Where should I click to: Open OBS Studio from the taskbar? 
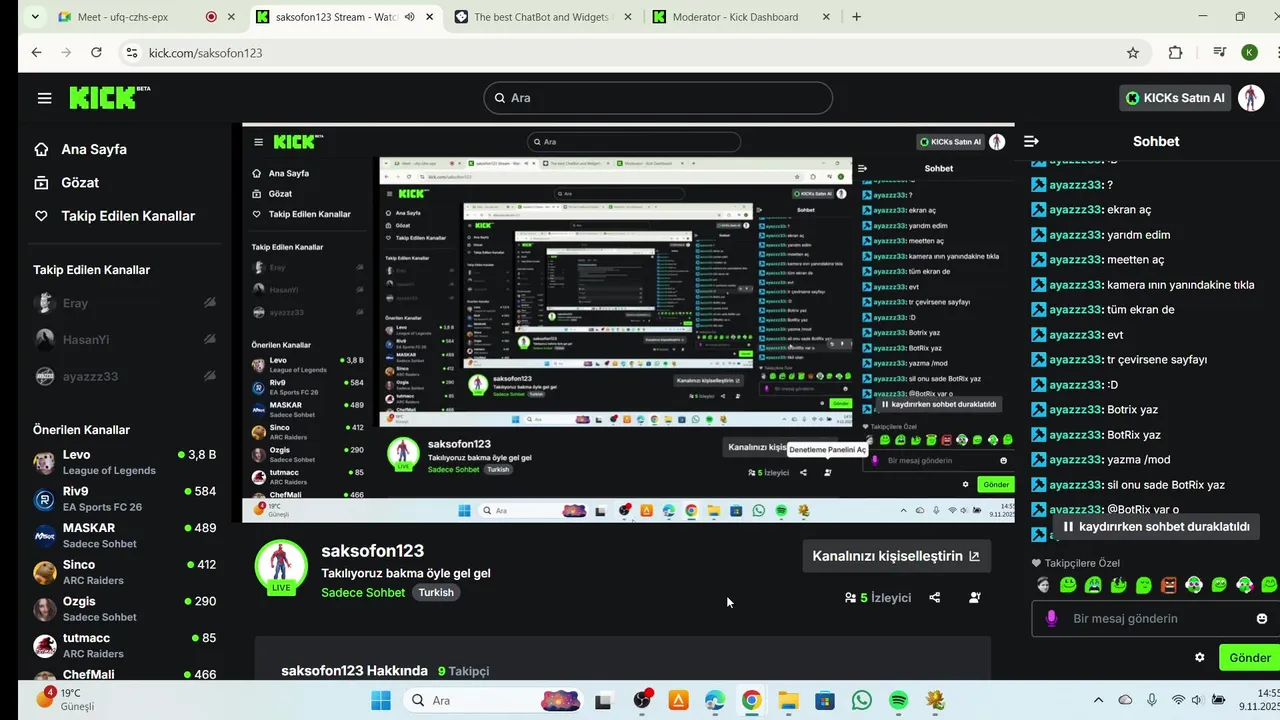coord(641,700)
